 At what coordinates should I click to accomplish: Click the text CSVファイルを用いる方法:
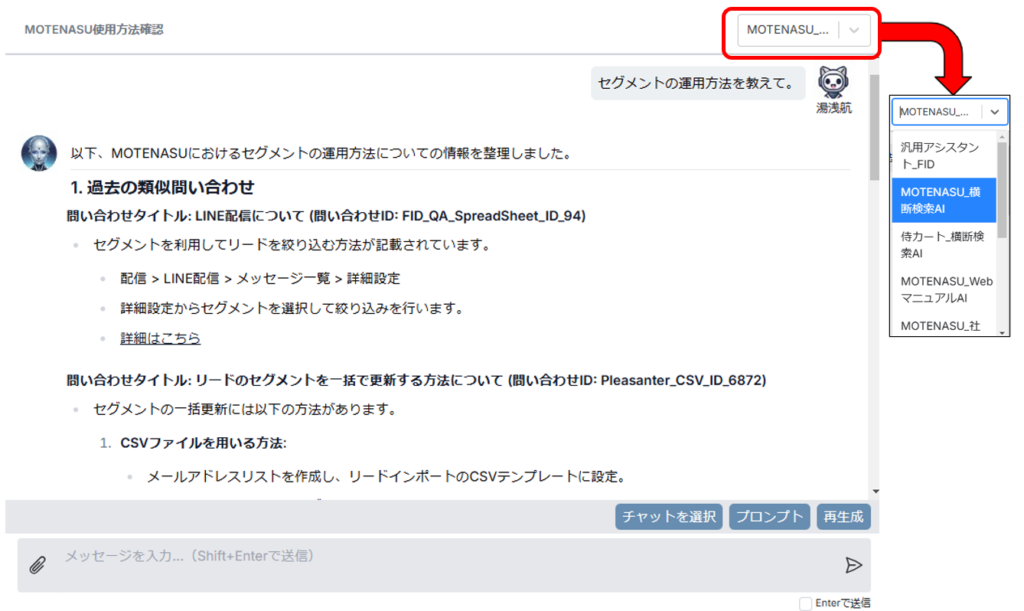pos(203,443)
